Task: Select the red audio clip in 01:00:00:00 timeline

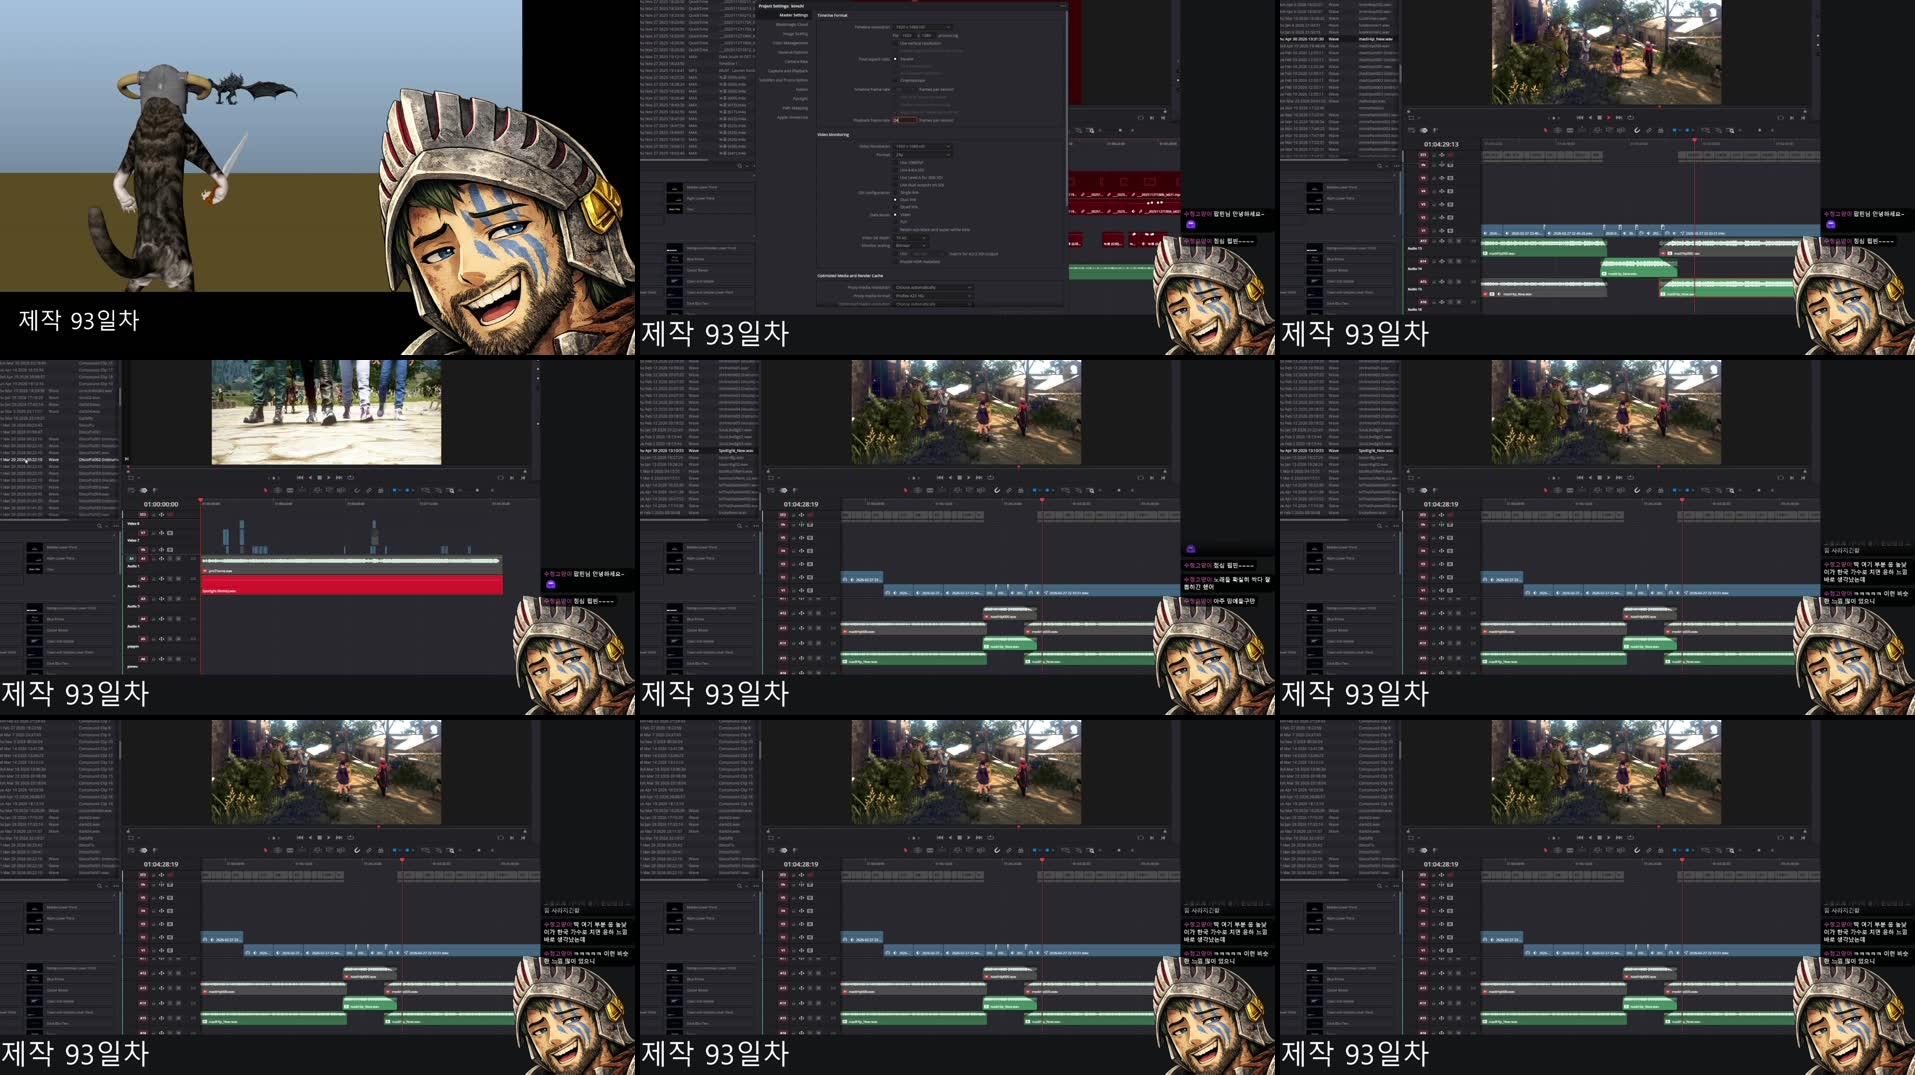Action: coord(352,585)
